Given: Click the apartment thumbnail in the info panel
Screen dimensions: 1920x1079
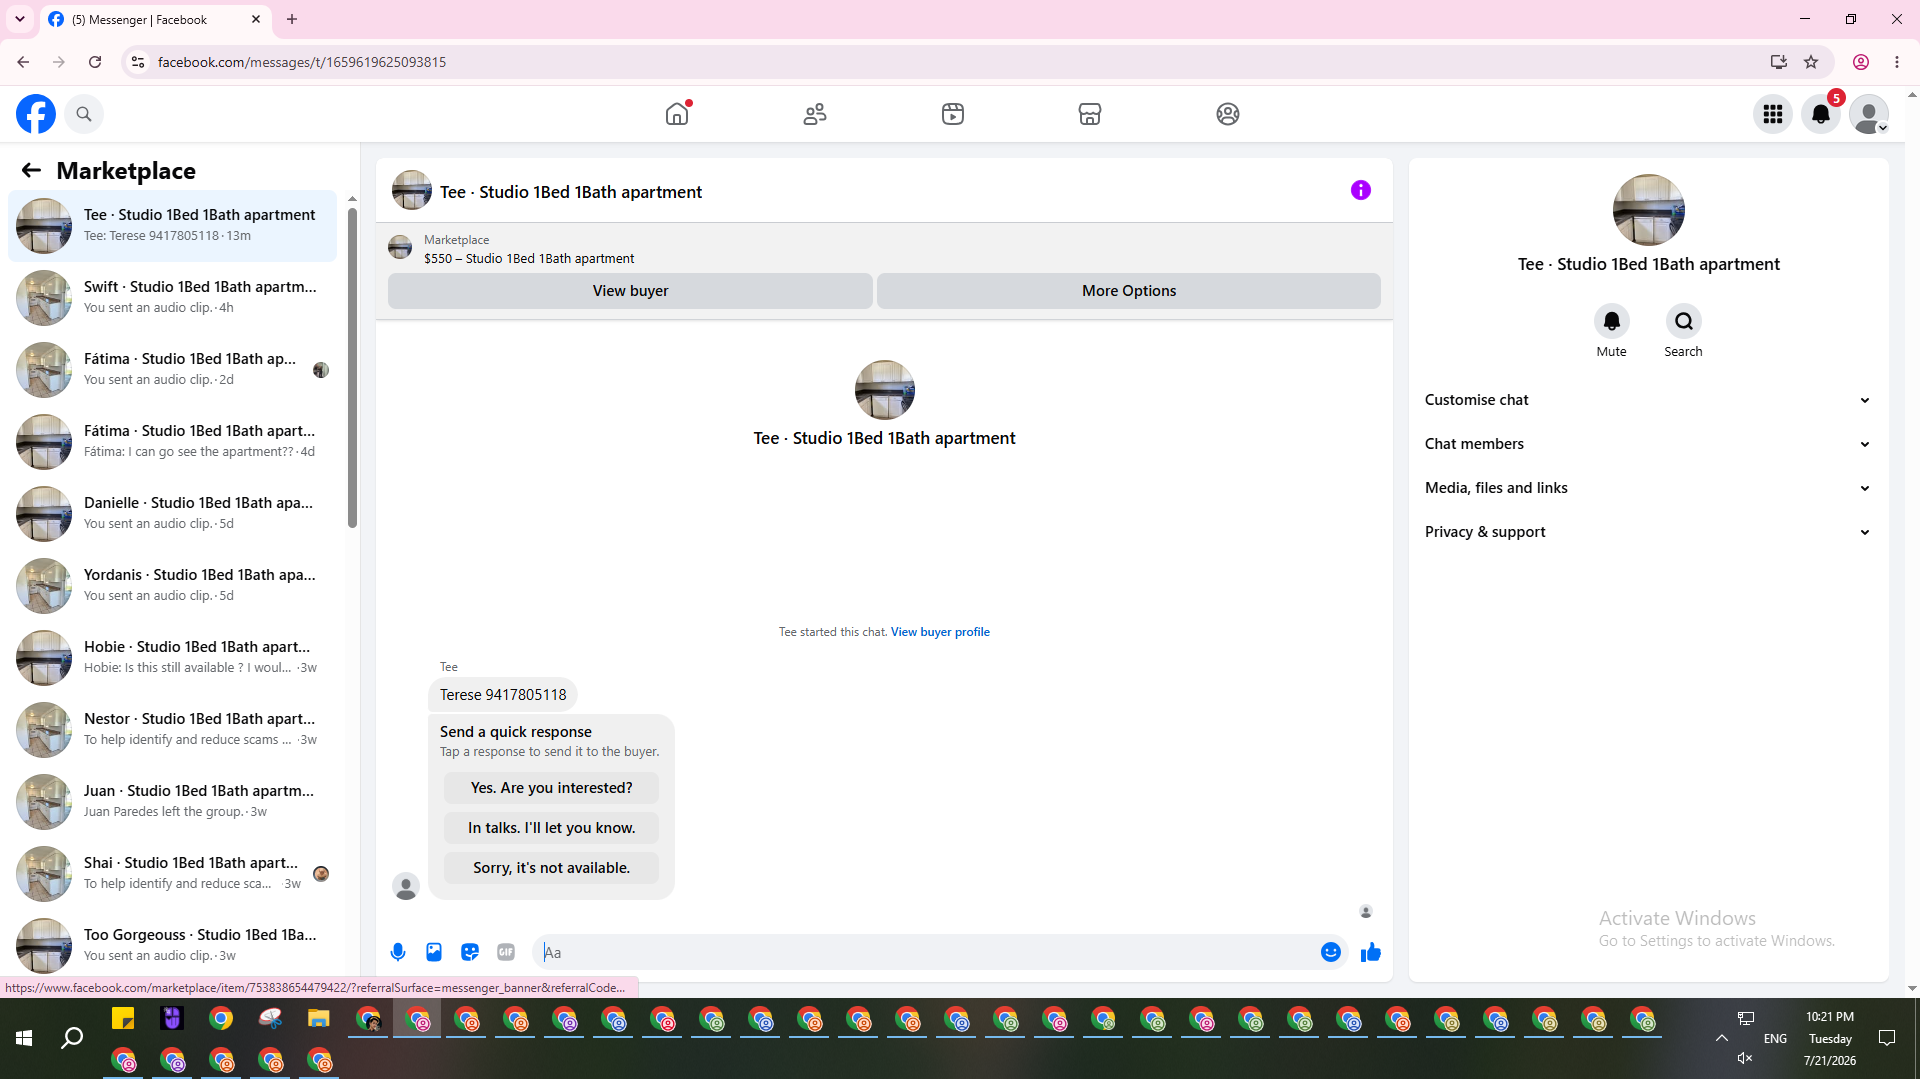Looking at the screenshot, I should point(1649,210).
